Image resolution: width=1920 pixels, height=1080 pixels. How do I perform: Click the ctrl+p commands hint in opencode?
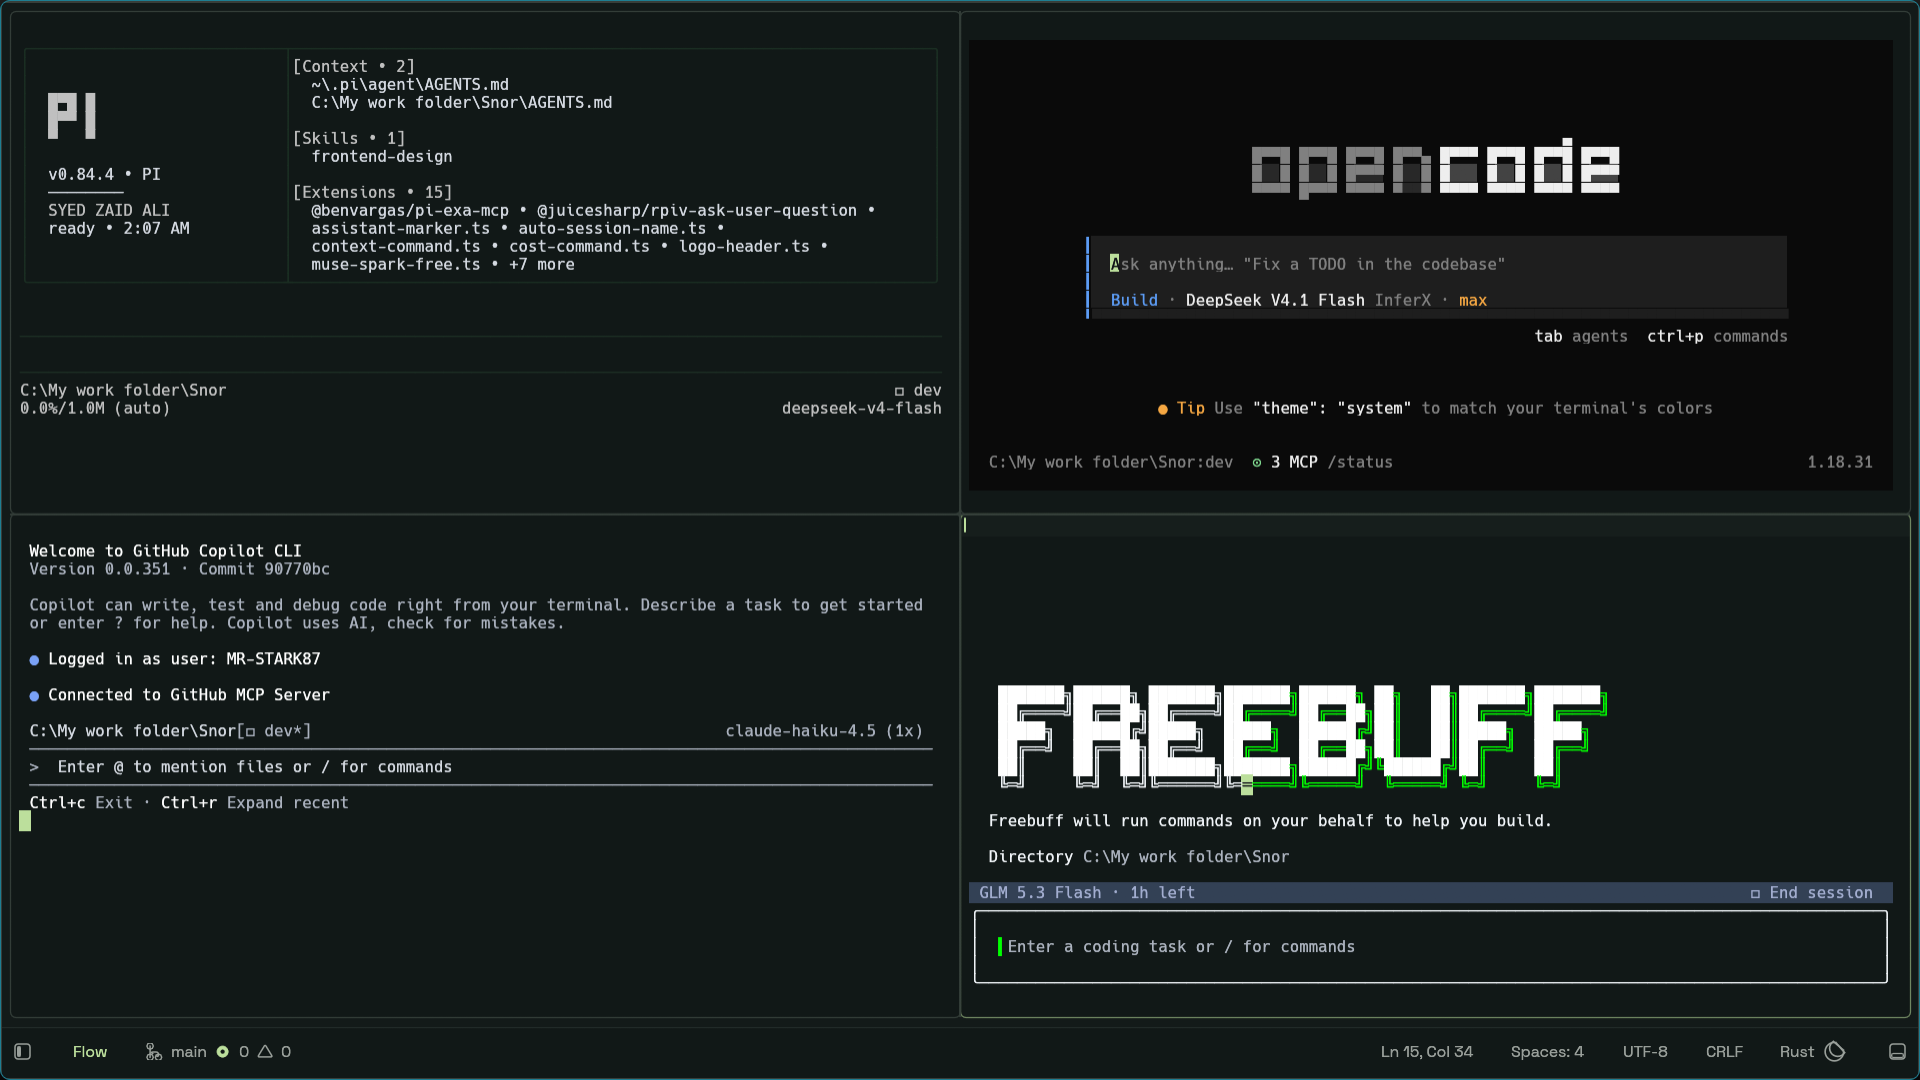[x=1717, y=336]
